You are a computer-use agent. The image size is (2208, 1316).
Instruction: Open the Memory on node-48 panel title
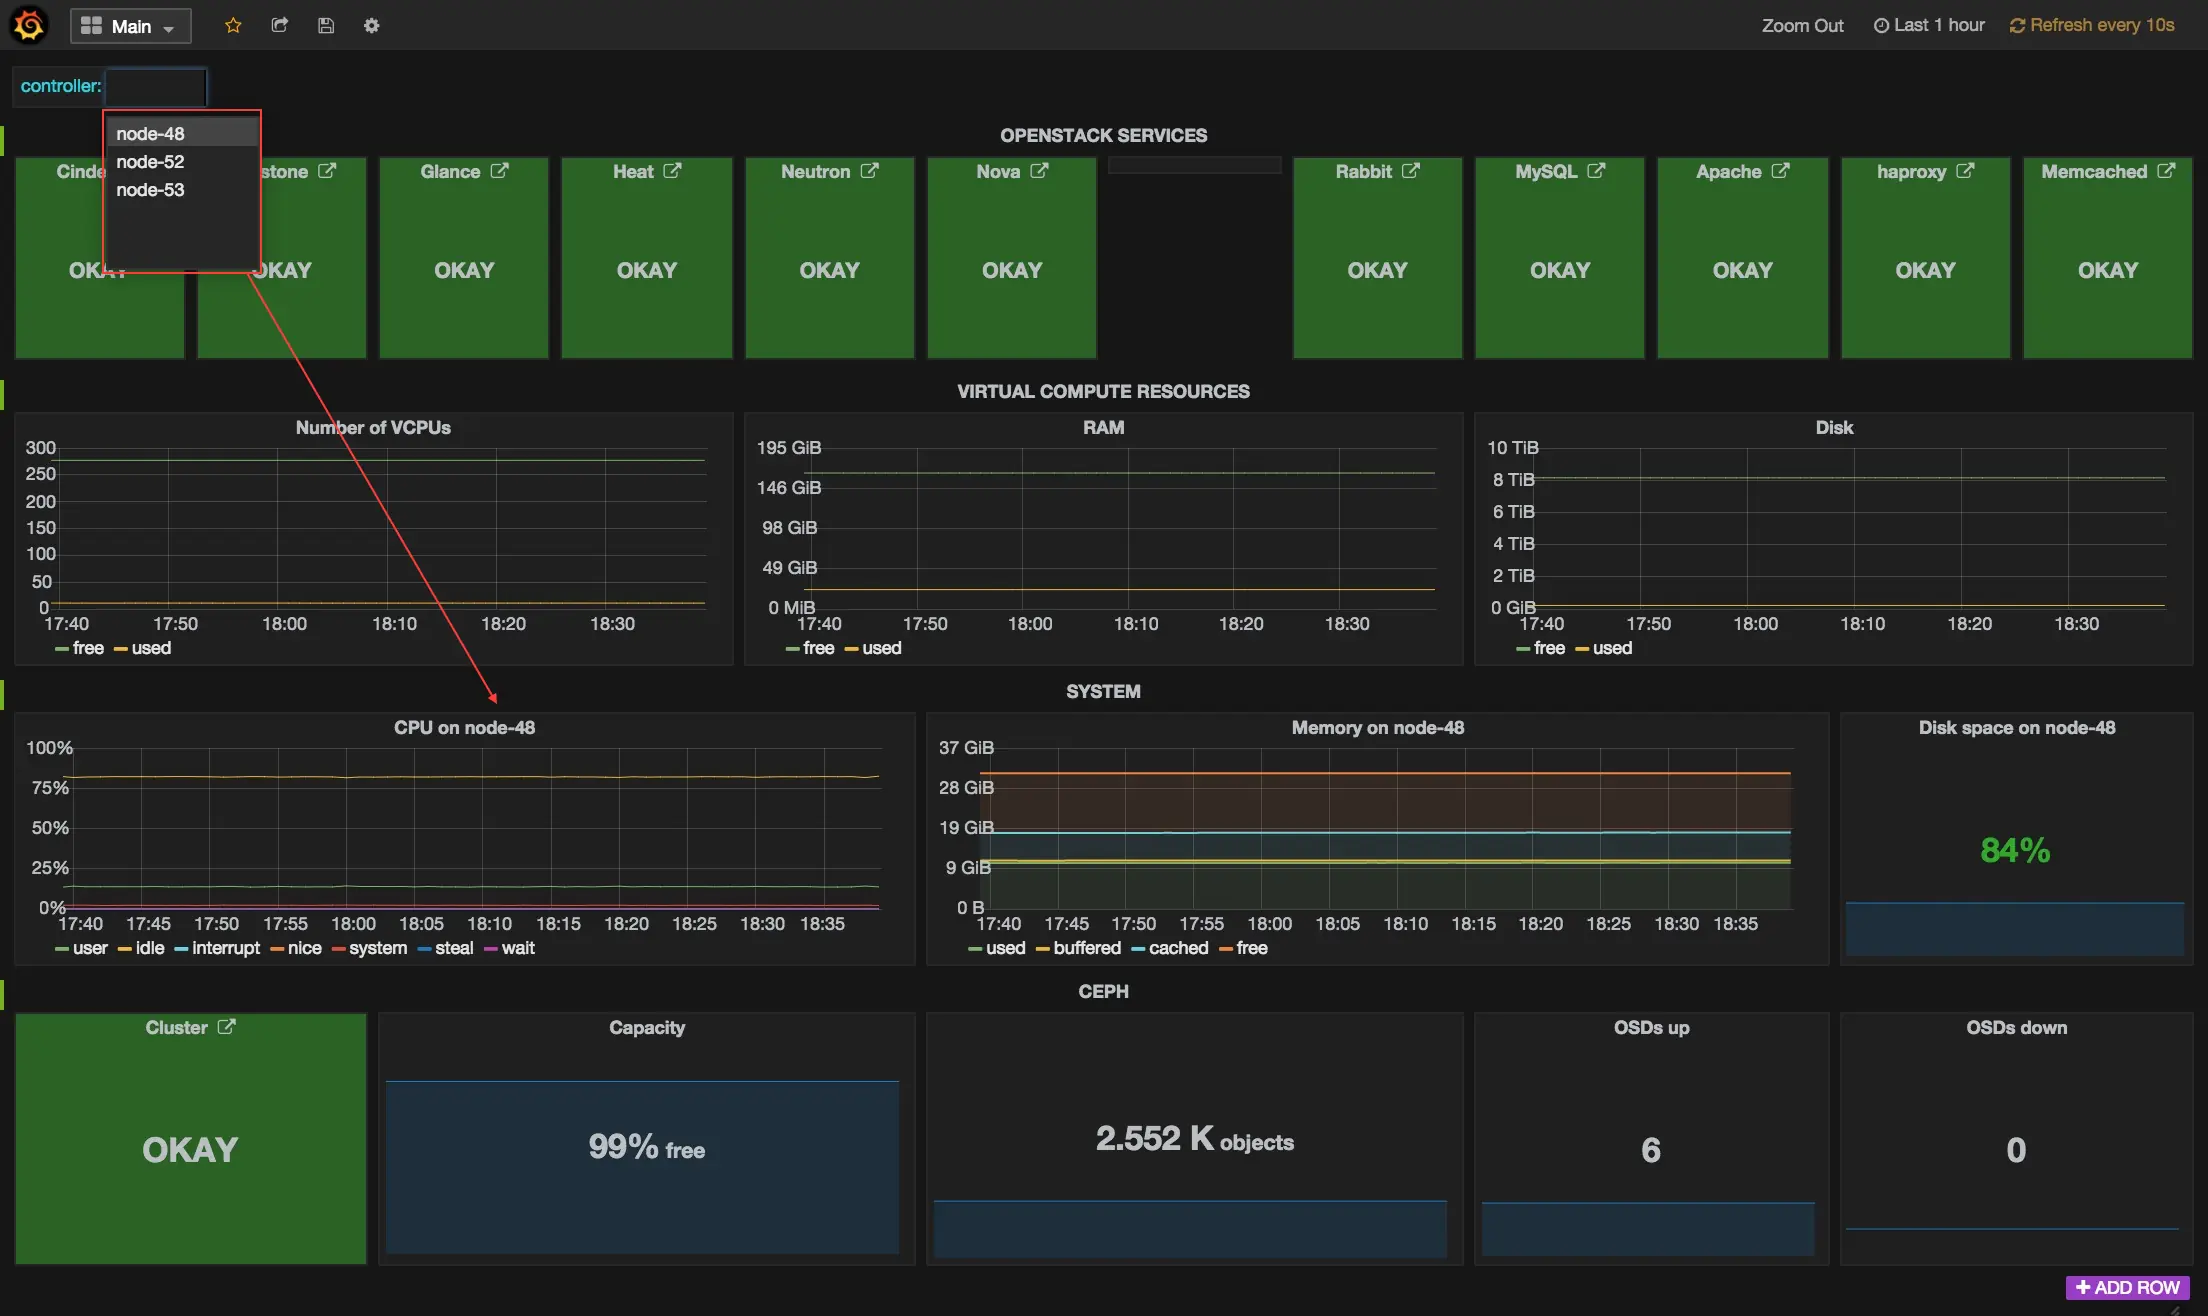coord(1377,728)
